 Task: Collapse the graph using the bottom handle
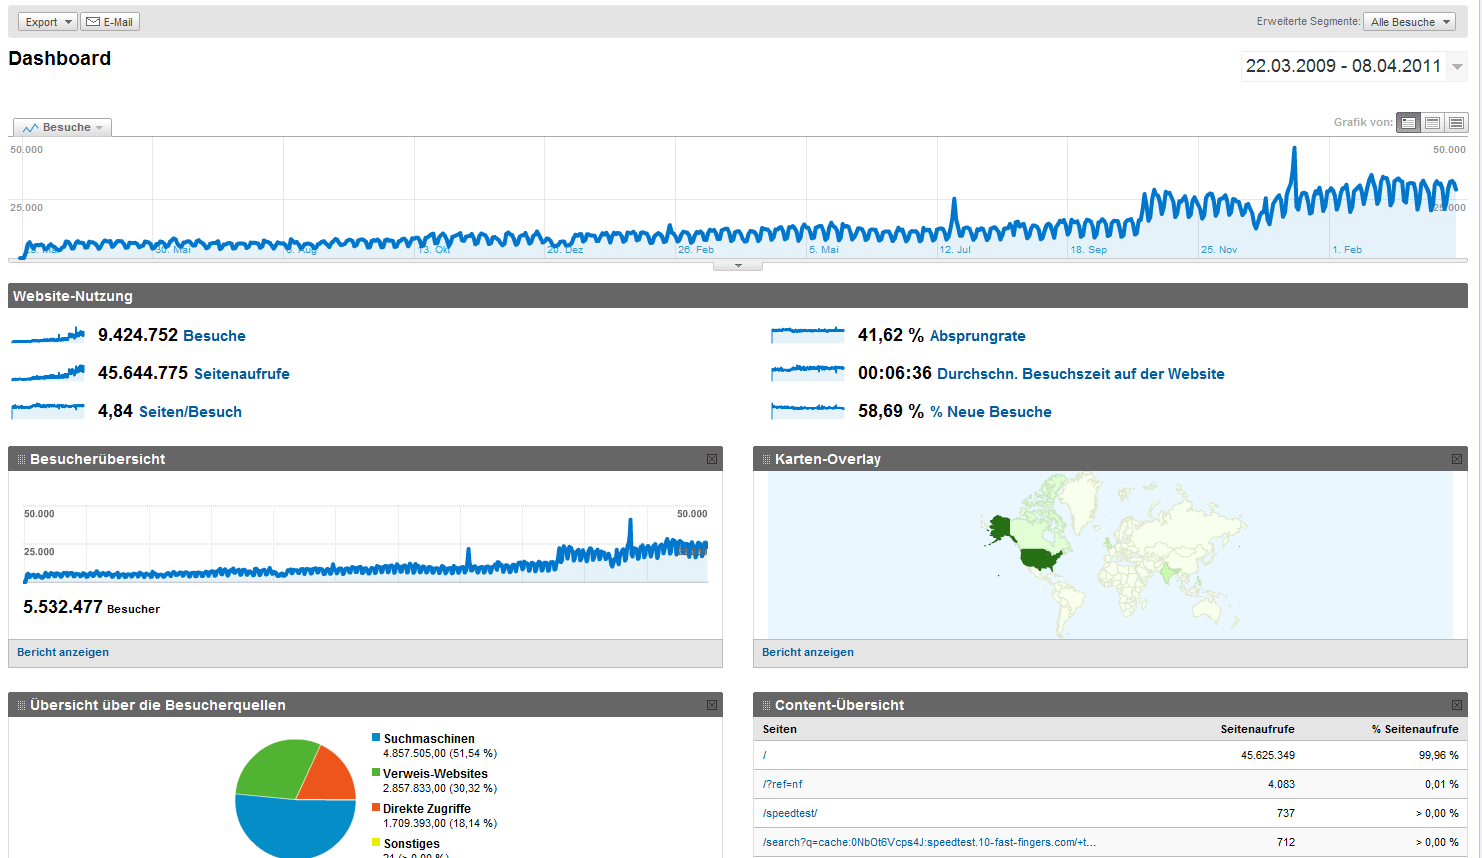[x=738, y=266]
